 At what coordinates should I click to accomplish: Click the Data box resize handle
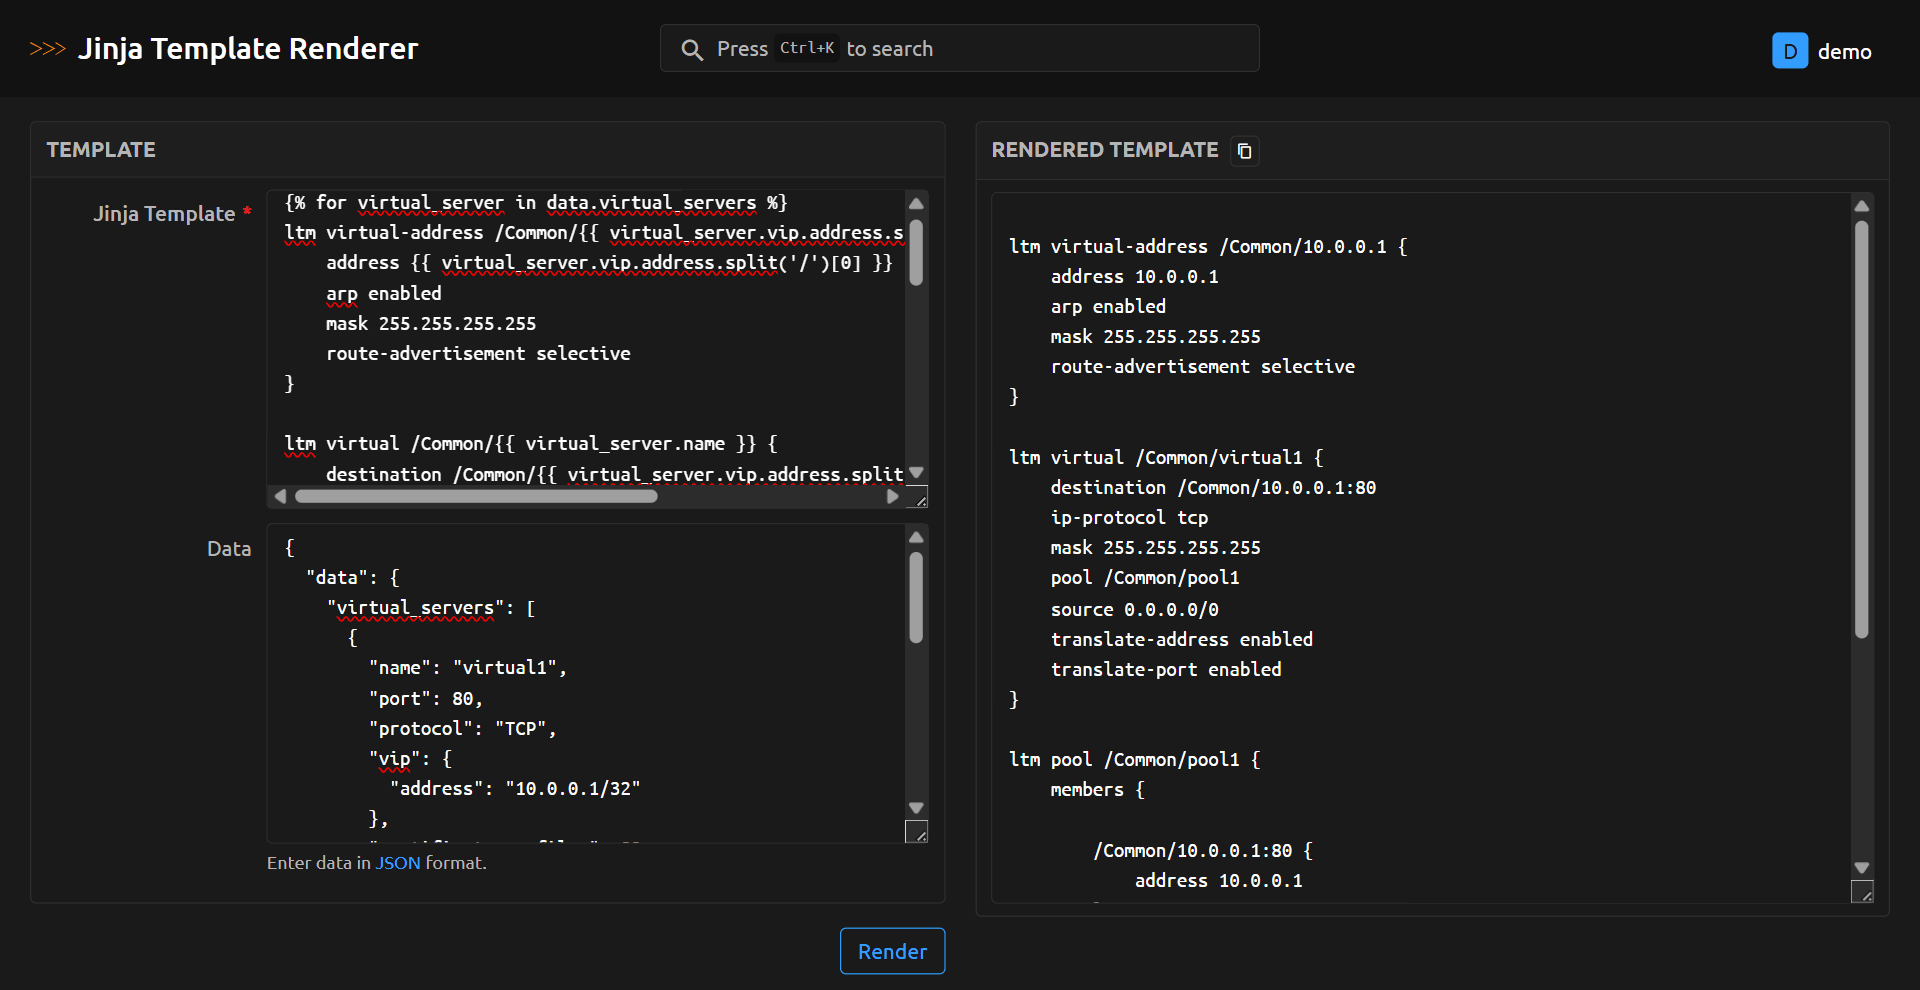click(x=916, y=832)
